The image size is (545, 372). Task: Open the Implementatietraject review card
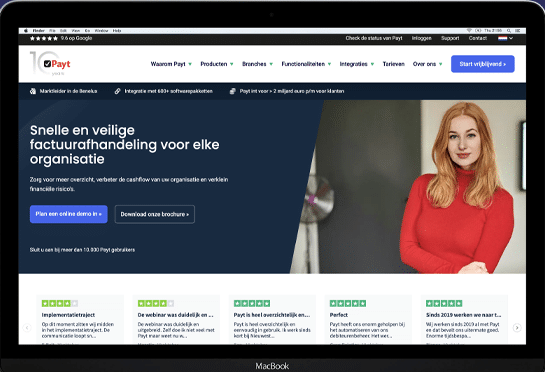80,320
